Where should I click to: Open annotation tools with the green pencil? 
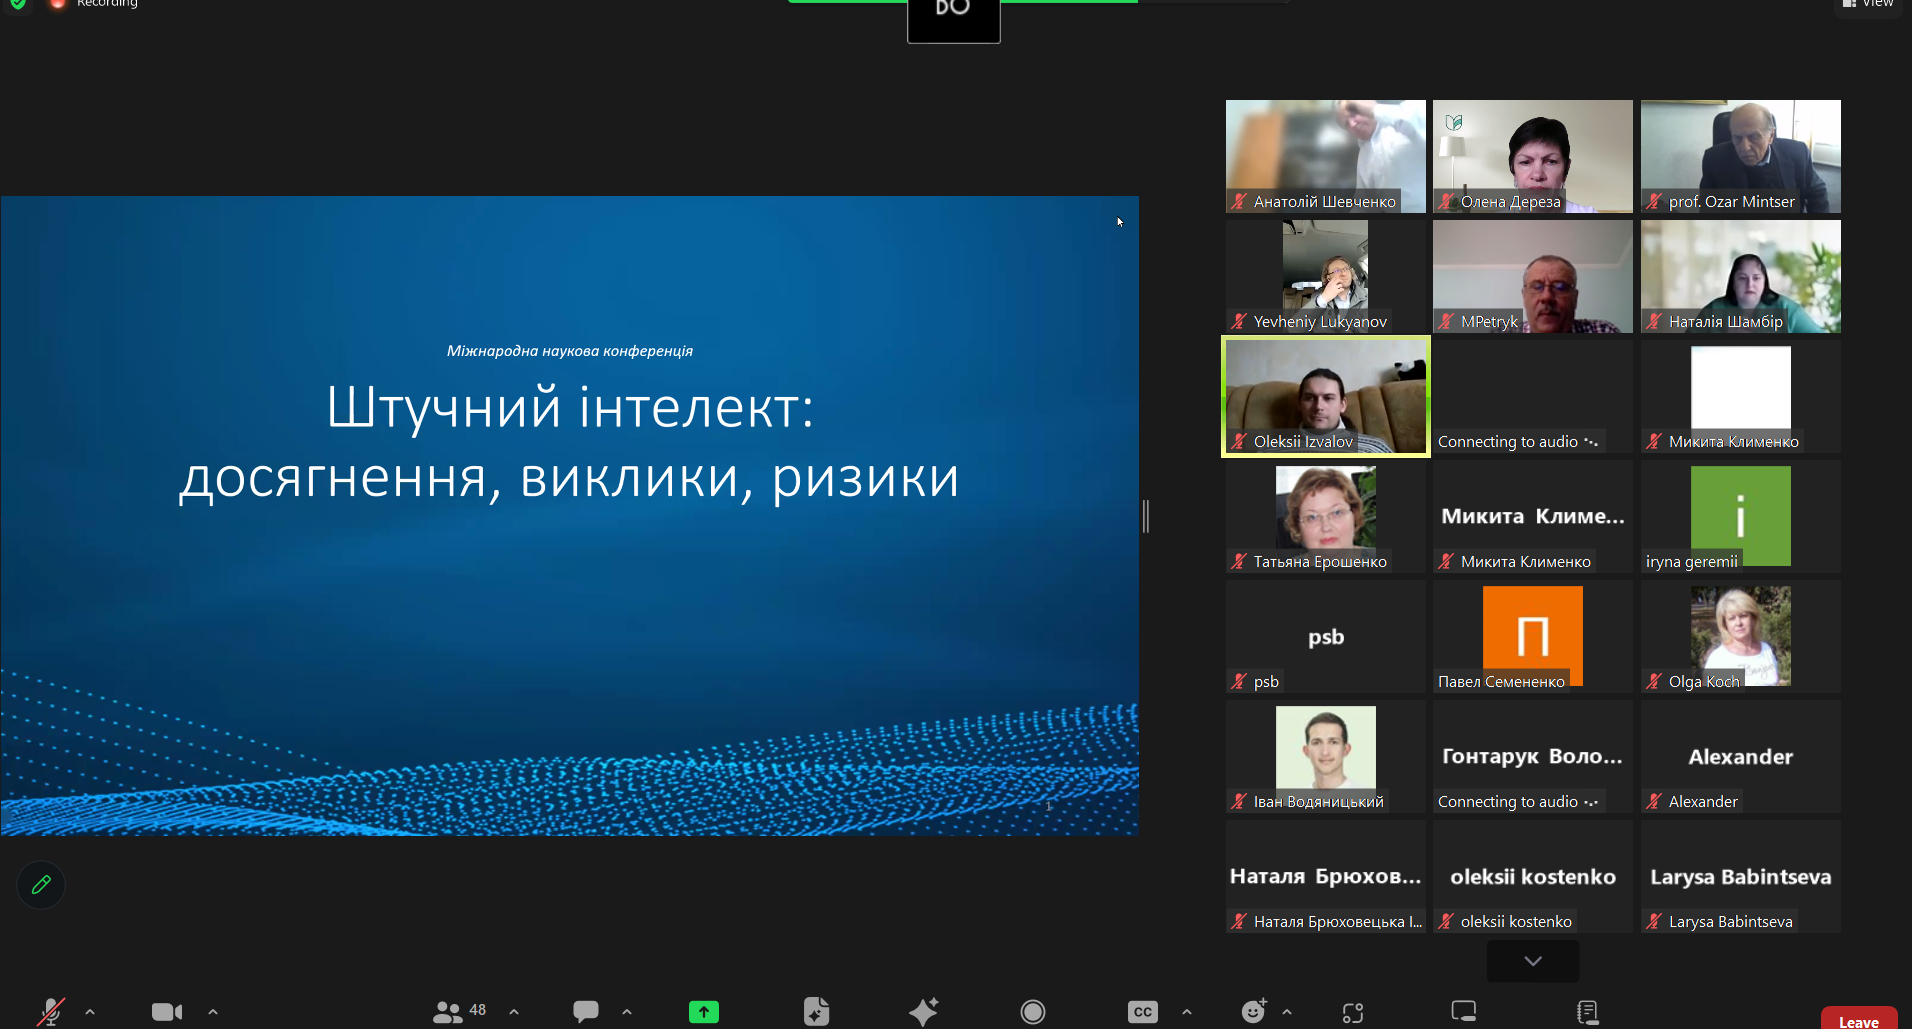41,885
